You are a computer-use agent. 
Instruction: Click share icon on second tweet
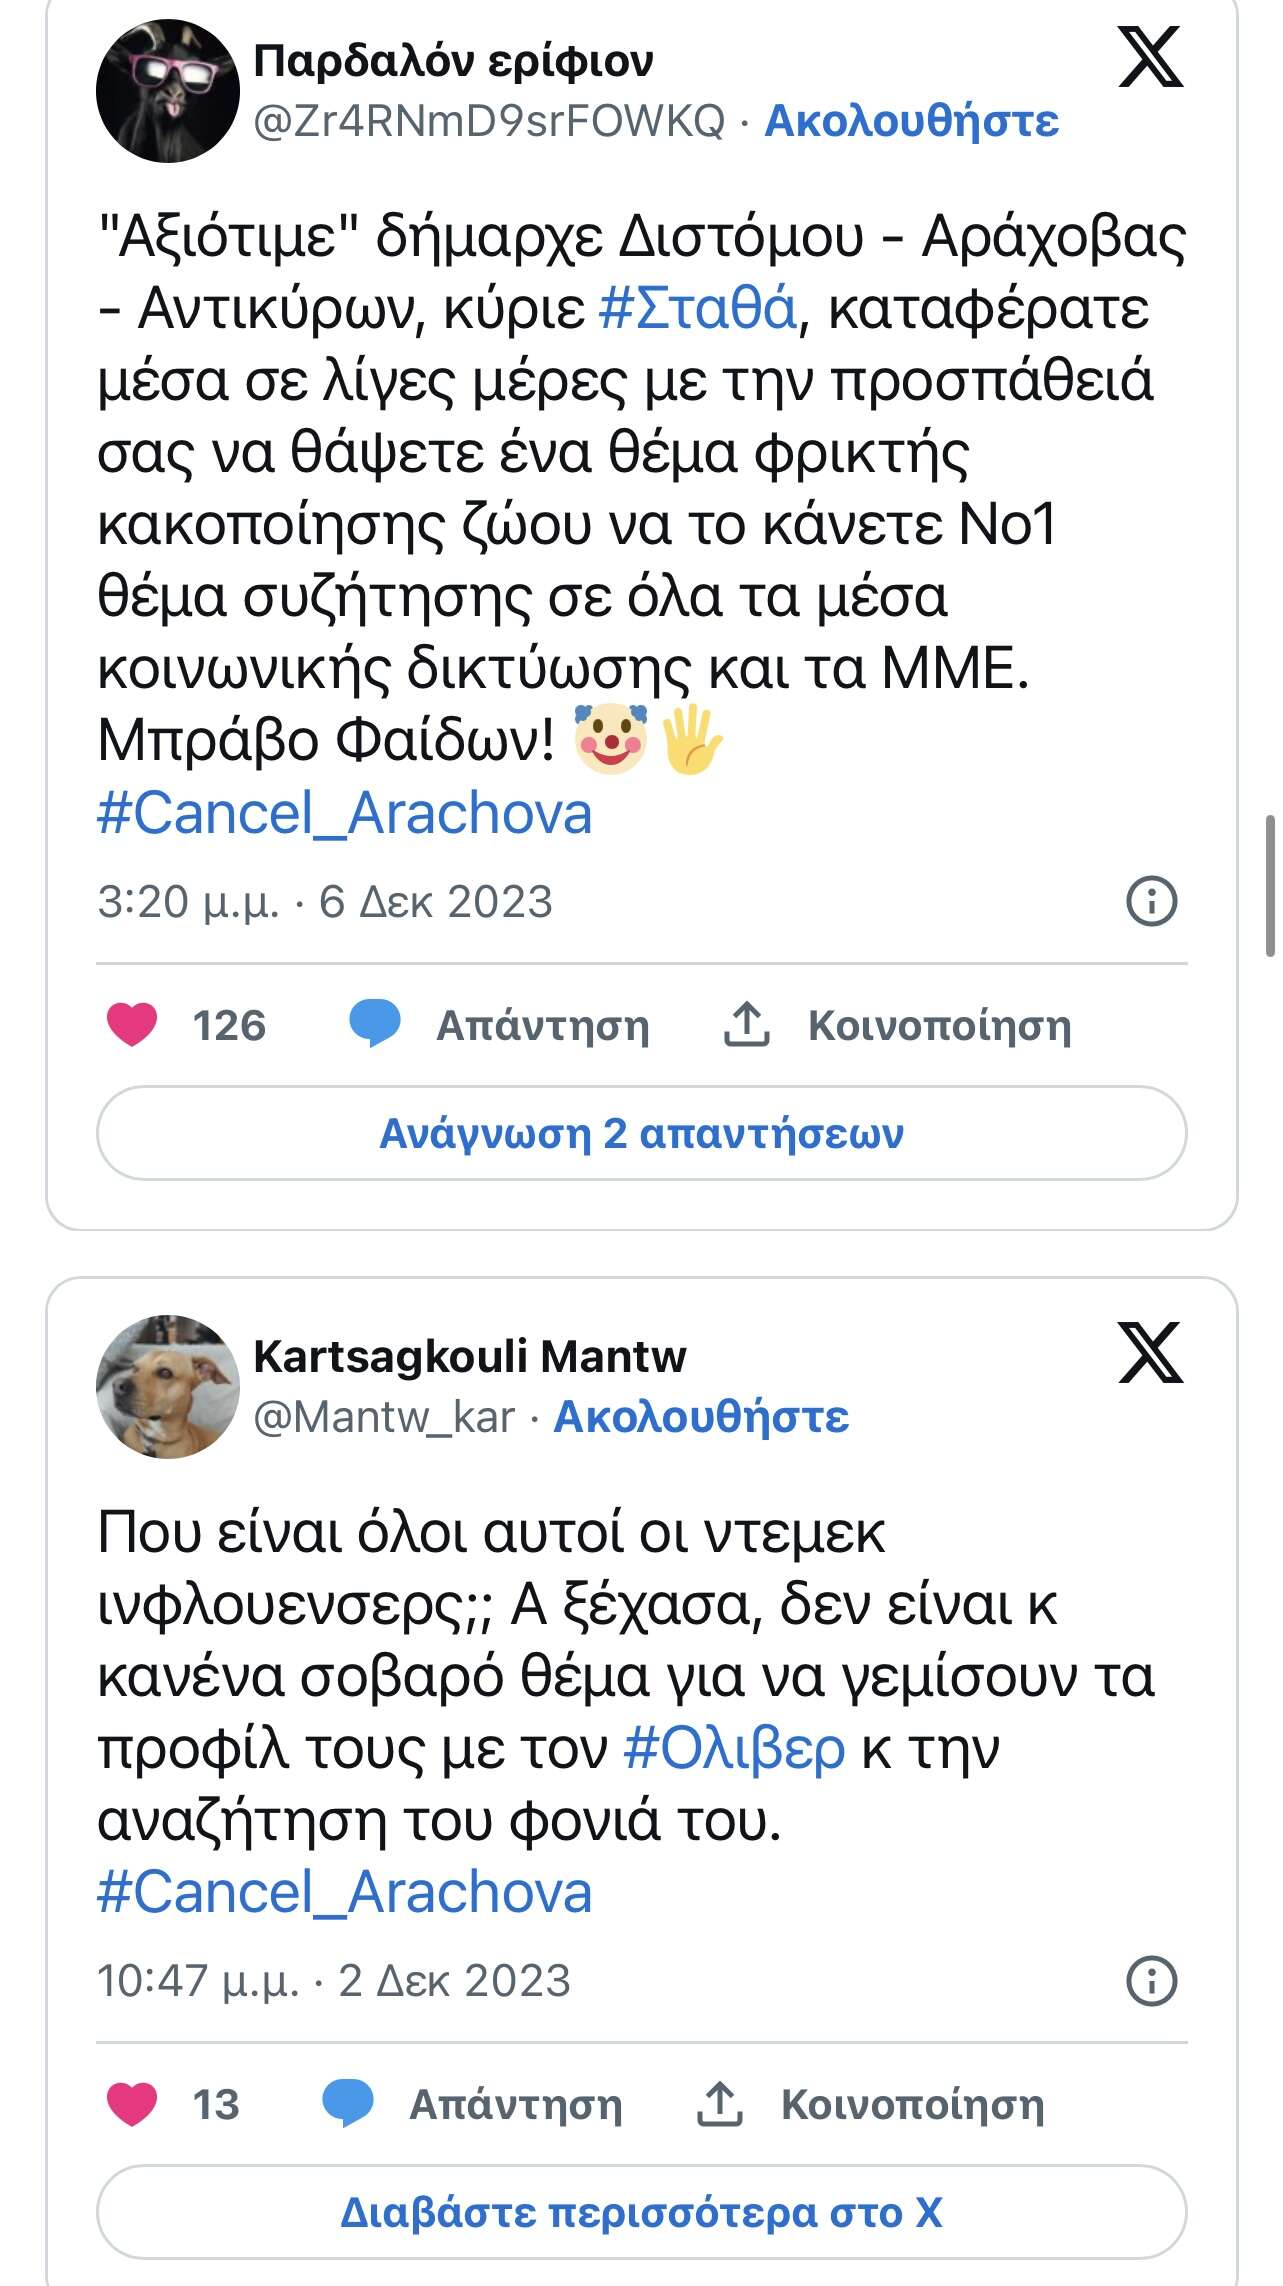coord(719,2104)
